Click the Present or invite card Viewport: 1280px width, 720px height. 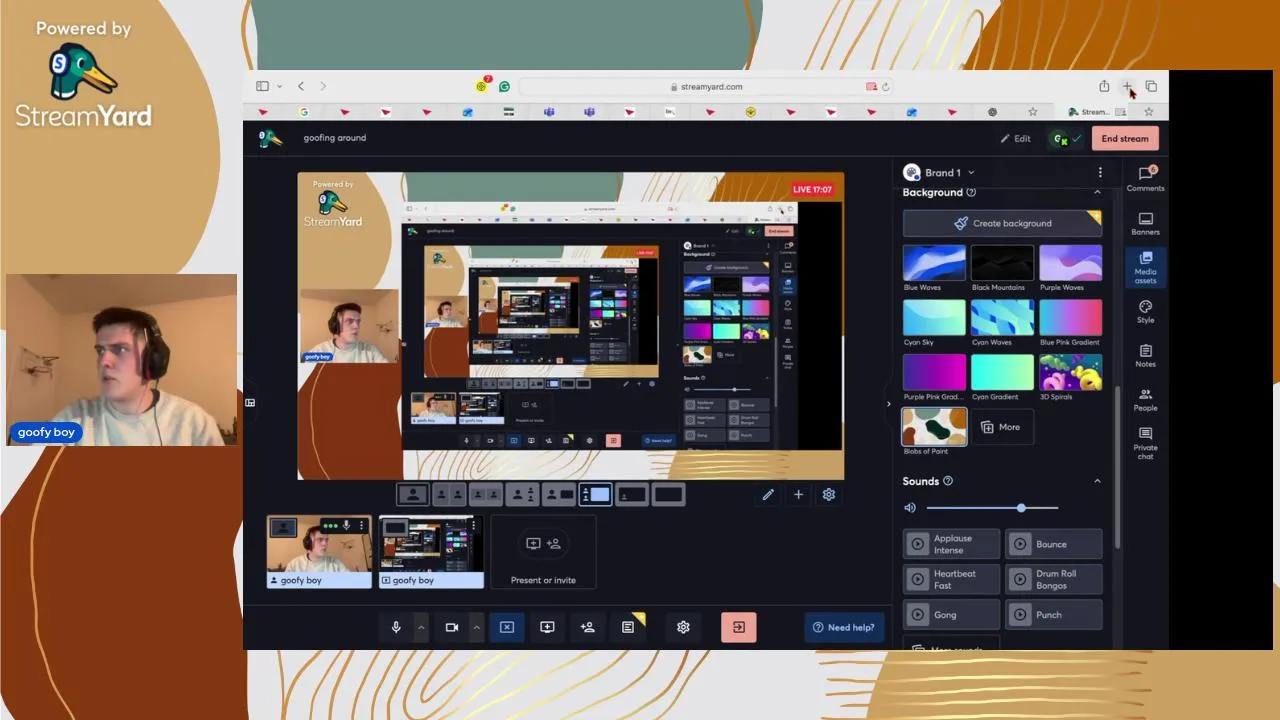coord(543,552)
